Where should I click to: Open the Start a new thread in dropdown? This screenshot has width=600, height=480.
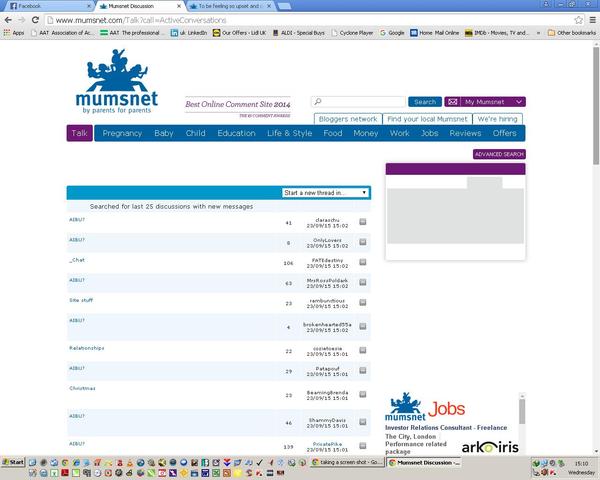click(x=326, y=193)
